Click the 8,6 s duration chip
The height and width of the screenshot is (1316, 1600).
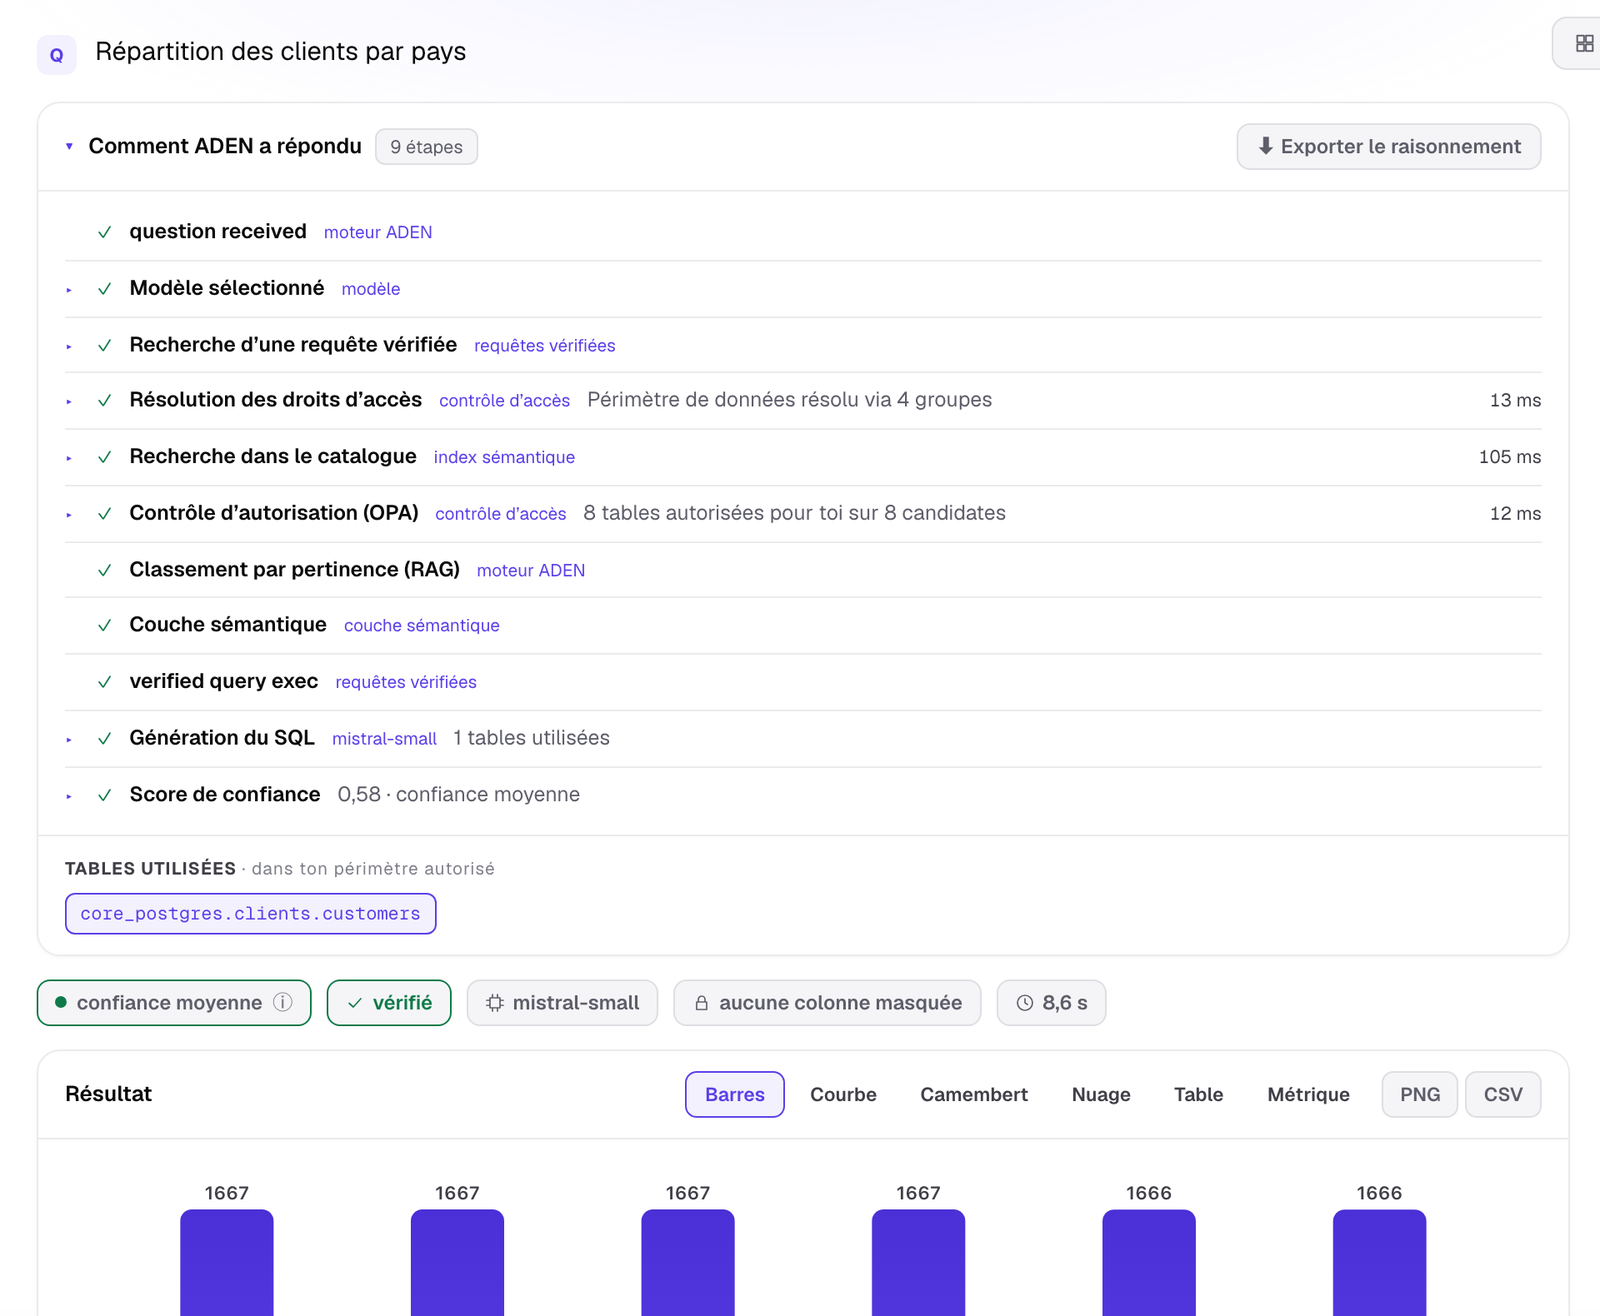[1051, 1002]
